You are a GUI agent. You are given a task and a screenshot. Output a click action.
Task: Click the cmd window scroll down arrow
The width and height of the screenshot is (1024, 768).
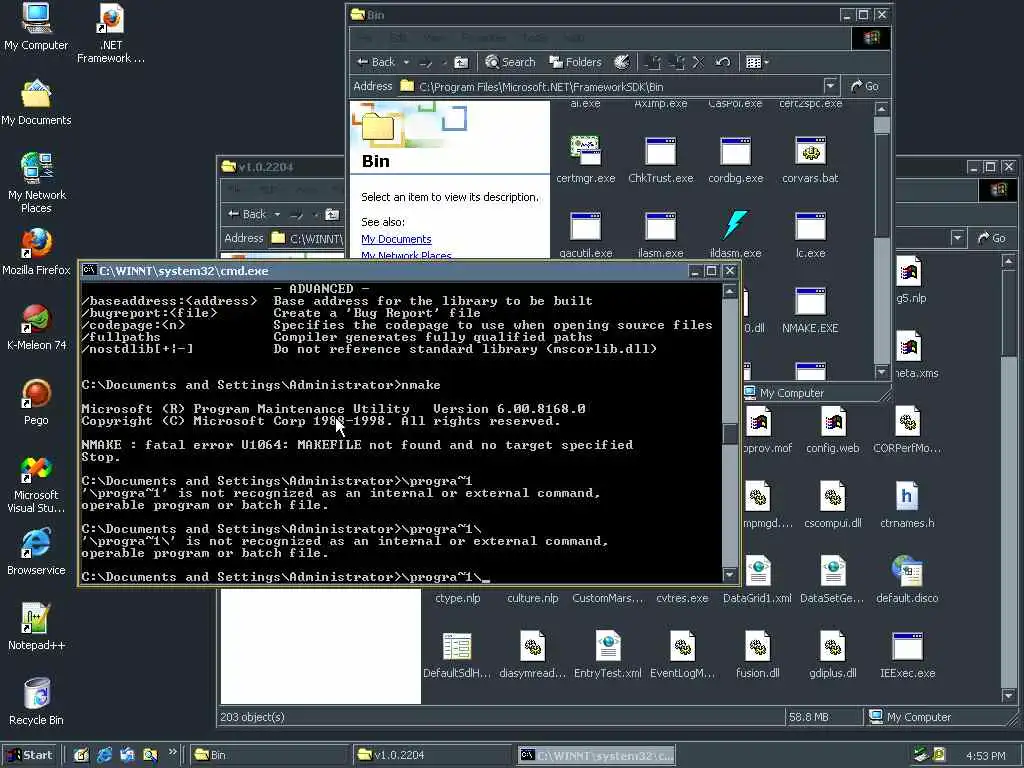[x=730, y=575]
